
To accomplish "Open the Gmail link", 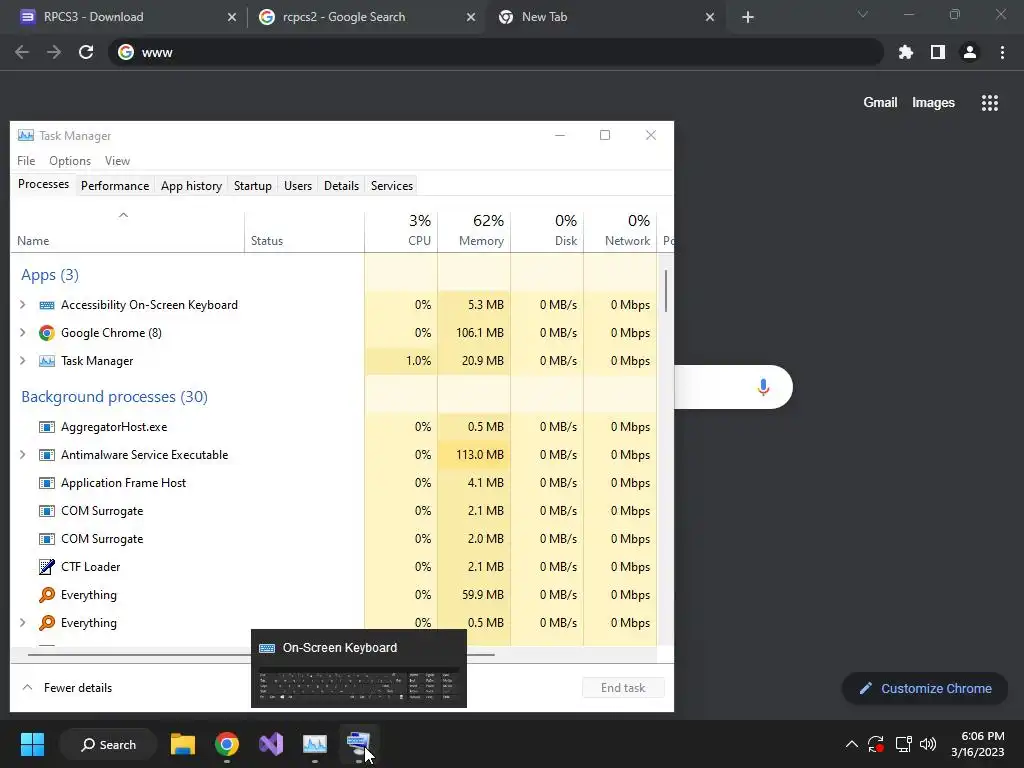I will [x=880, y=103].
